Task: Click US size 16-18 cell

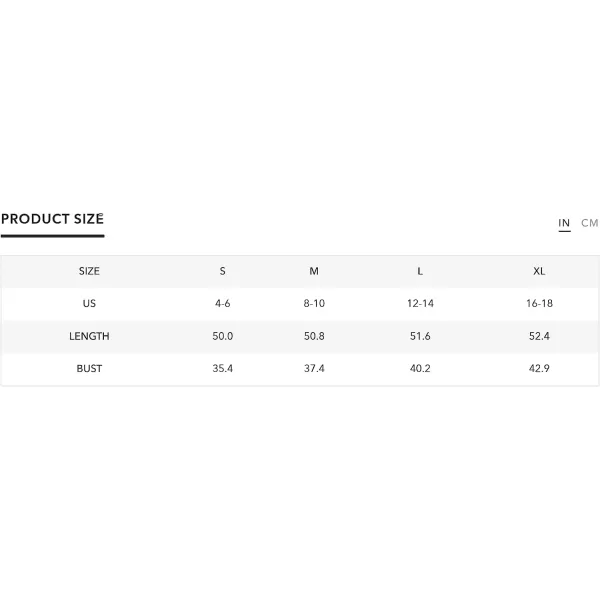Action: 539,303
